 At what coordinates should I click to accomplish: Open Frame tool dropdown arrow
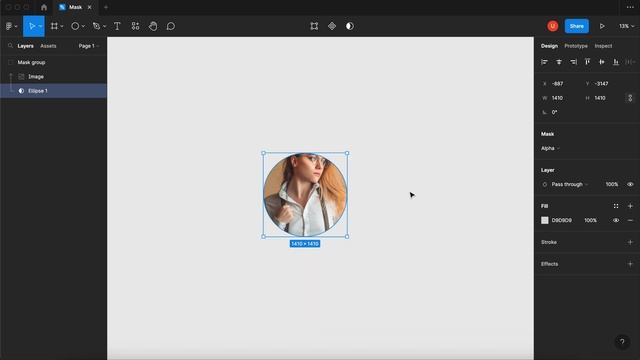click(62, 27)
